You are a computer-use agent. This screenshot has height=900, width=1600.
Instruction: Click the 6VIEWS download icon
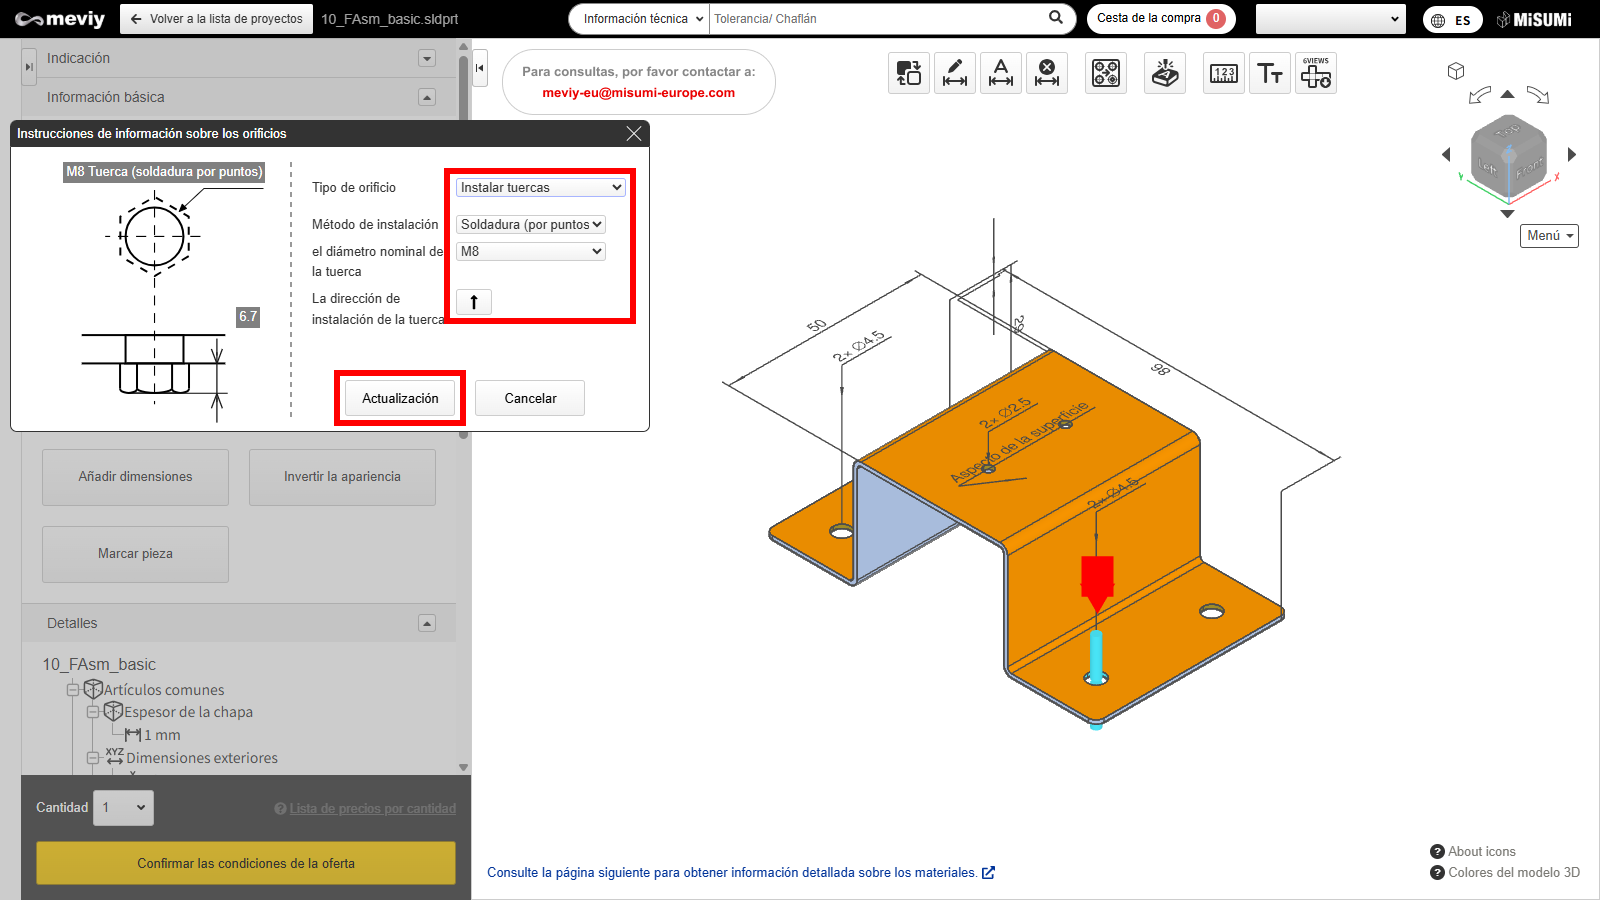coord(1316,73)
